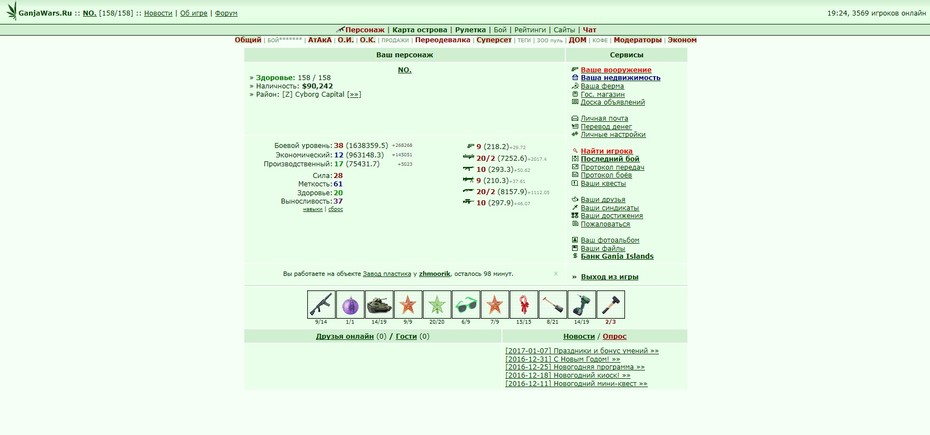Open the Персонаж menu item
930x435 pixels.
point(365,30)
